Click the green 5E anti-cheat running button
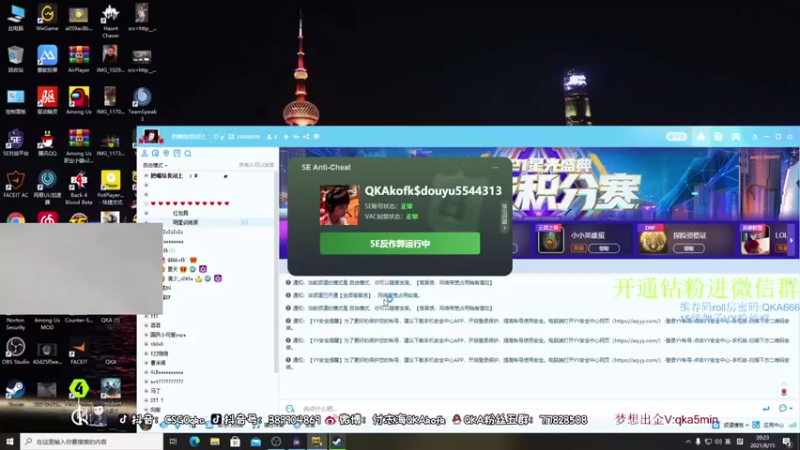Screen dimensions: 800x450 [x=399, y=244]
